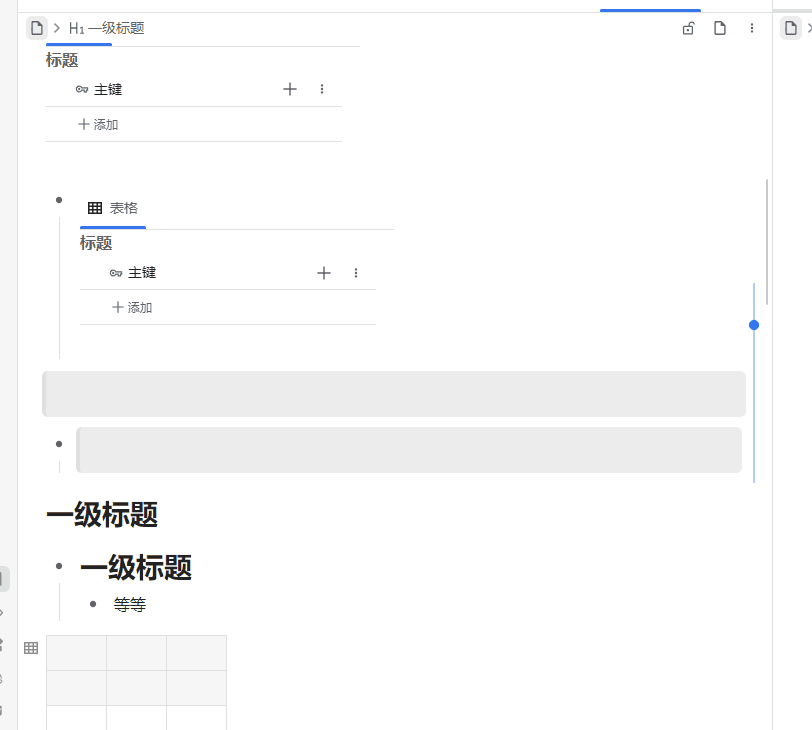Open the more options menu for the 主键 column

click(x=322, y=89)
